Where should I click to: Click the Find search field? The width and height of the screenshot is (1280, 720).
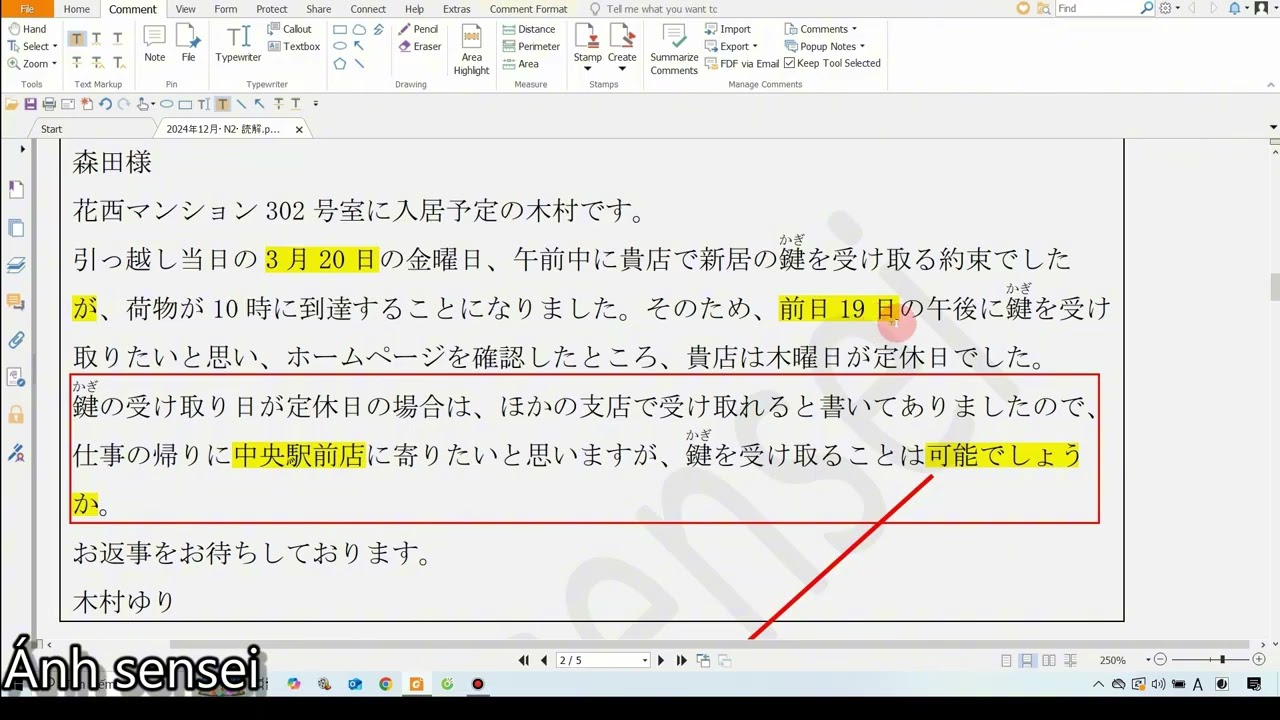pyautogui.click(x=1097, y=8)
